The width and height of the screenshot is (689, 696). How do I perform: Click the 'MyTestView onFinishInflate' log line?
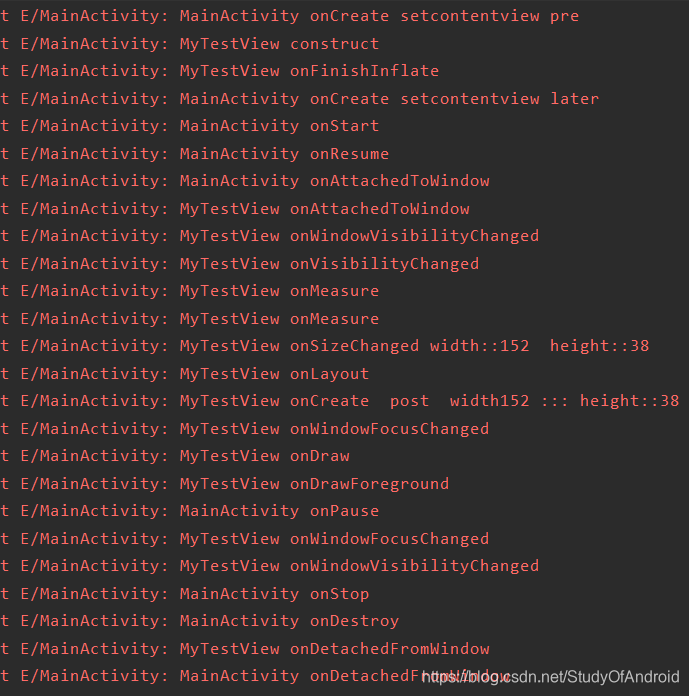pyautogui.click(x=220, y=71)
